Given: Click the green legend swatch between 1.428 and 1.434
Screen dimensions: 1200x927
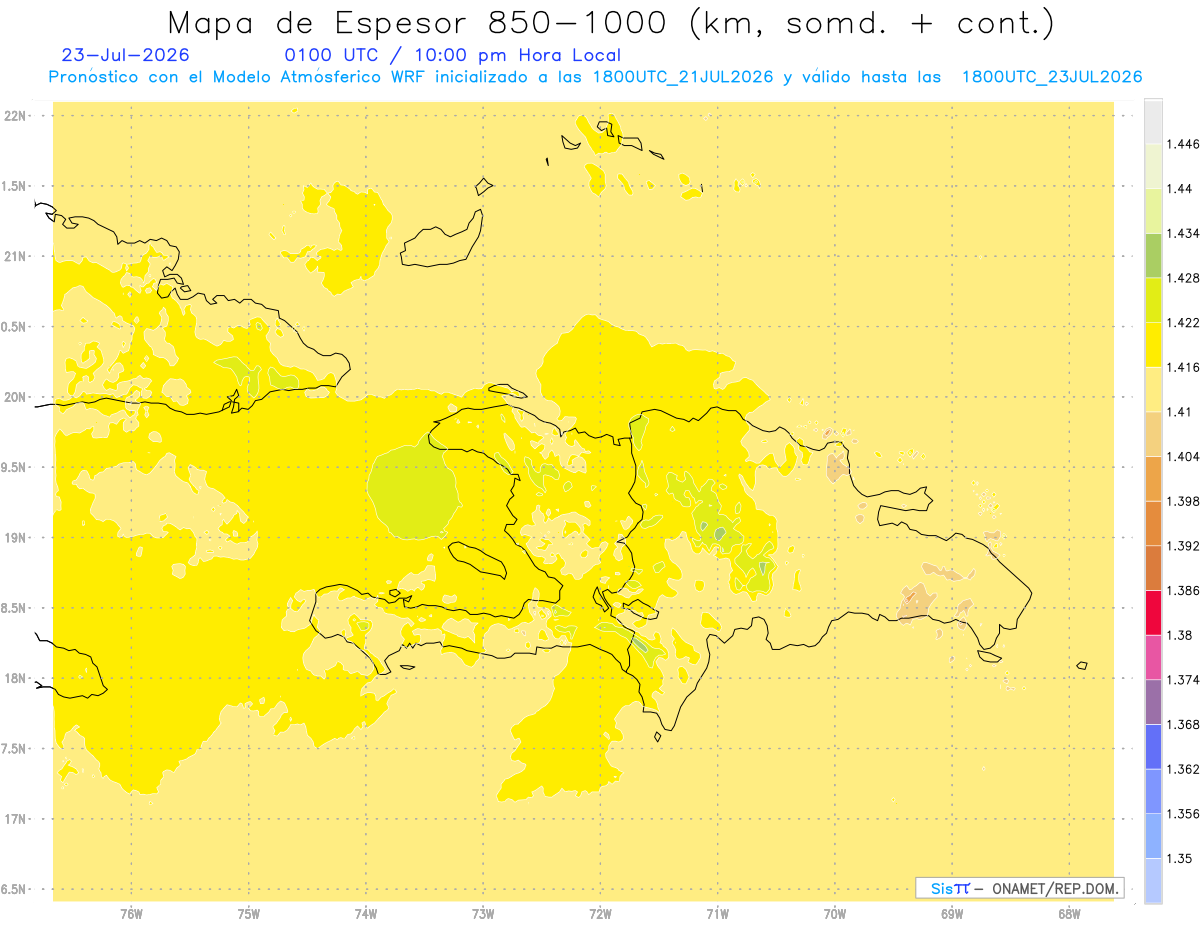Looking at the screenshot, I should coord(1153,255).
